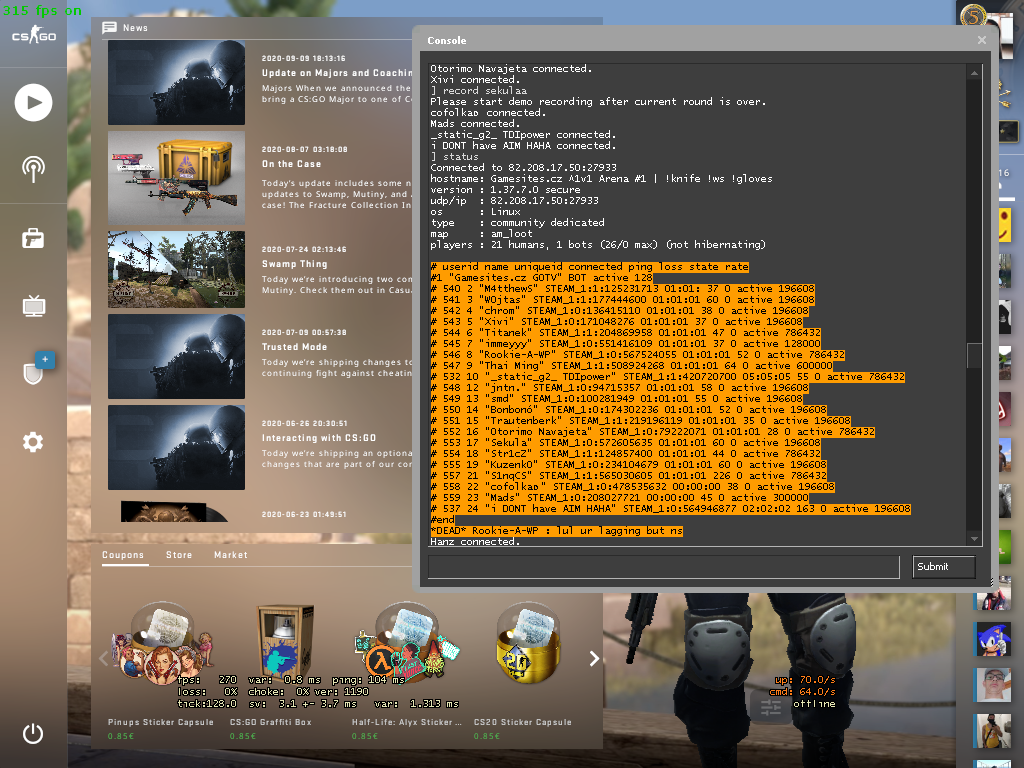Screen dimensions: 1024x768
Task: Click the 2020-06-23 01:49:51 news date
Action: click(304, 514)
